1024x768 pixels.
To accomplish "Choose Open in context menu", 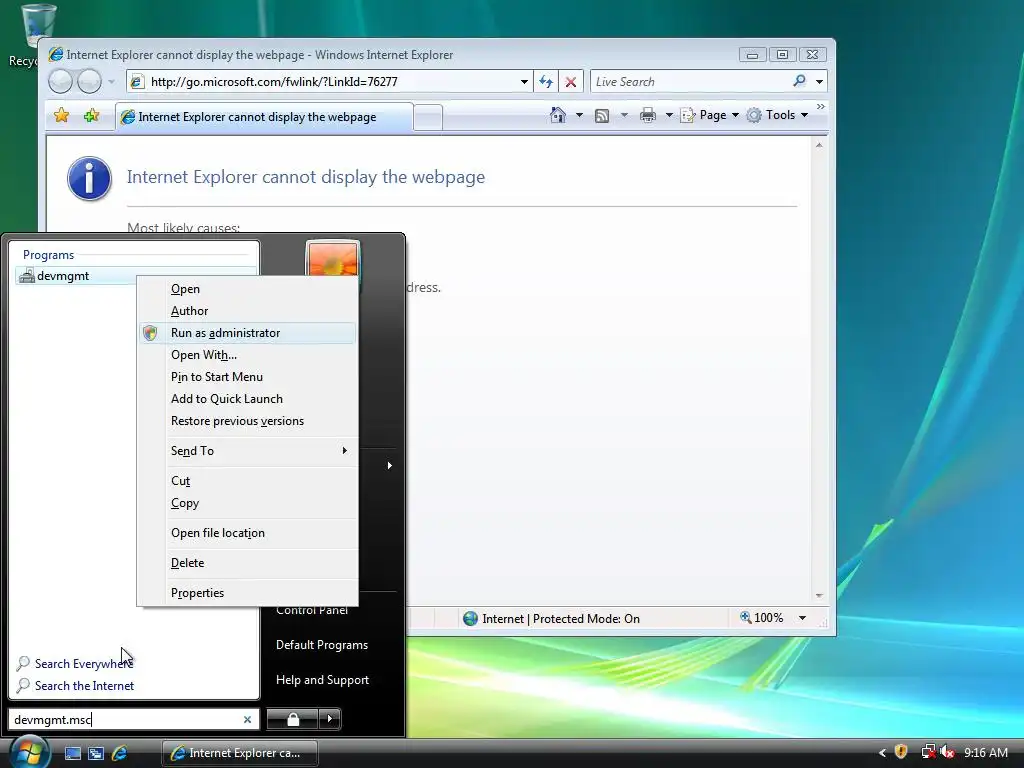I will [x=248, y=289].
